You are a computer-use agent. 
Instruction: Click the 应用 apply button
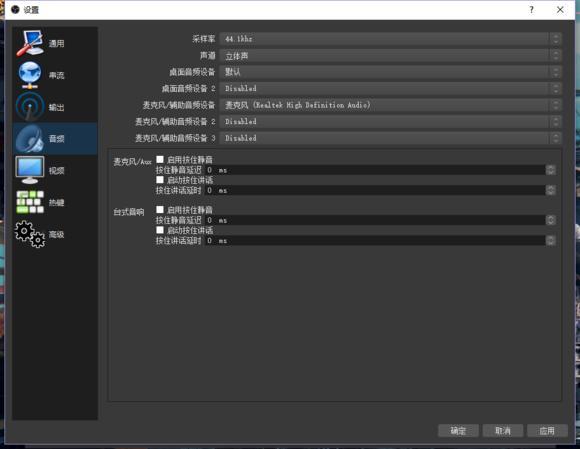(547, 431)
